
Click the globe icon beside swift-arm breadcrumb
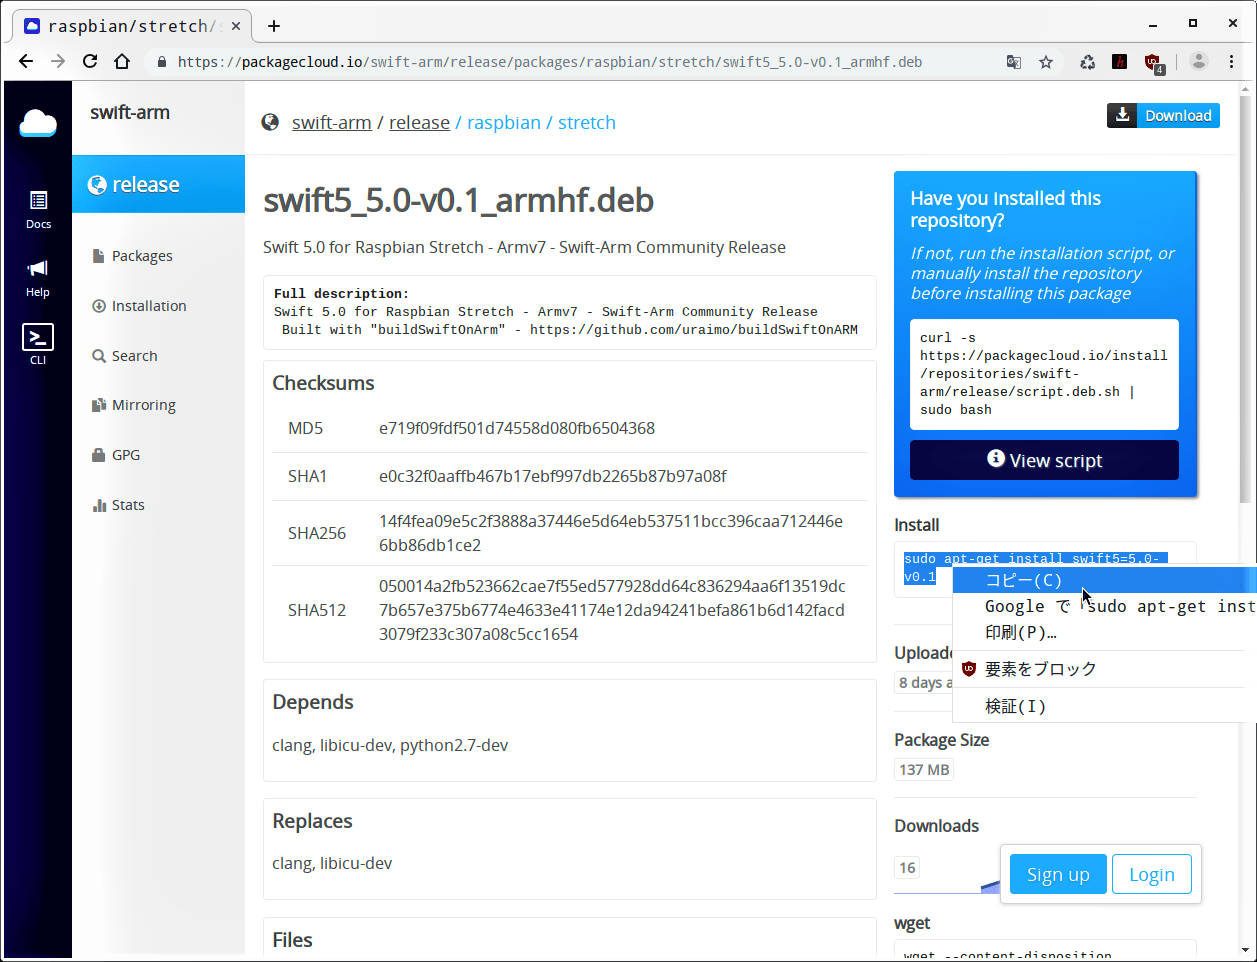(x=270, y=122)
